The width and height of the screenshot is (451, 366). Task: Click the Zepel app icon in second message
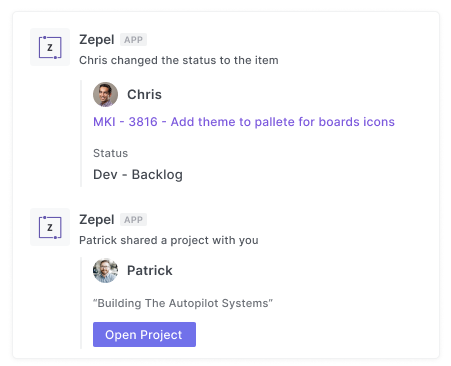click(50, 227)
